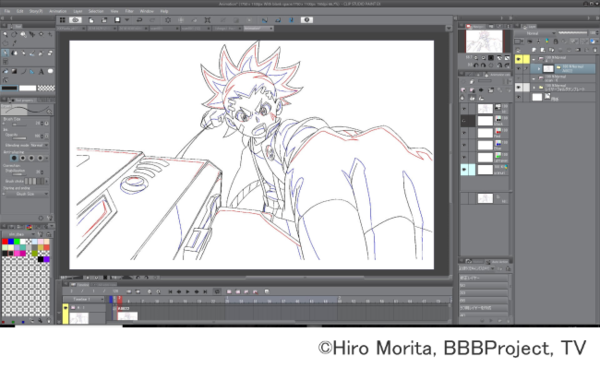600x368 pixels.
Task: Toggle eye of the Red layer entry
Action: tap(464, 133)
